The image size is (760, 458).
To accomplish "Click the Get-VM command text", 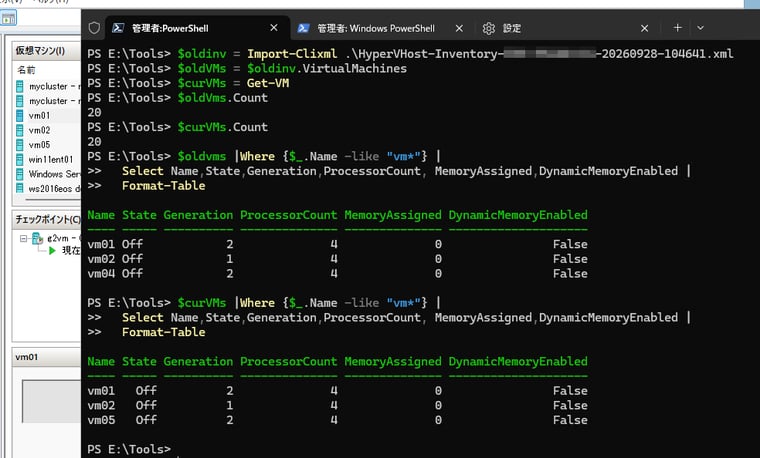I will [268, 83].
